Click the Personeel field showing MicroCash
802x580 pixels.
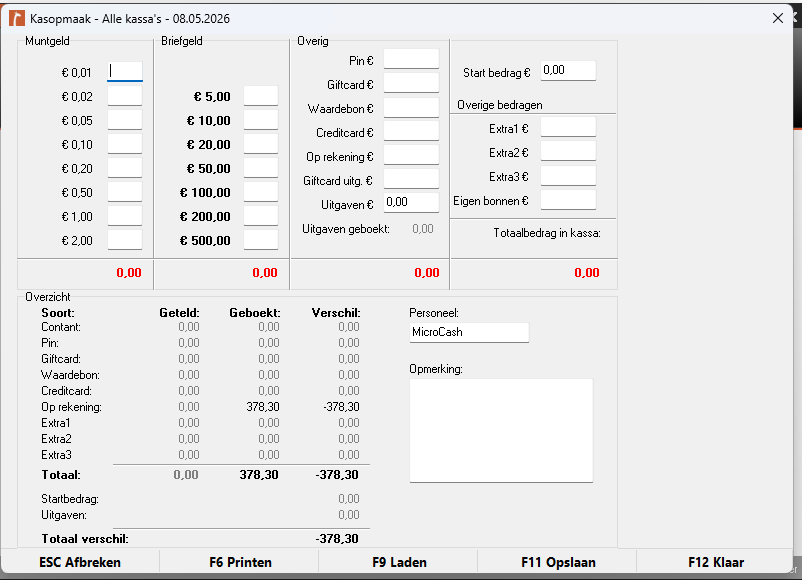[x=469, y=332]
